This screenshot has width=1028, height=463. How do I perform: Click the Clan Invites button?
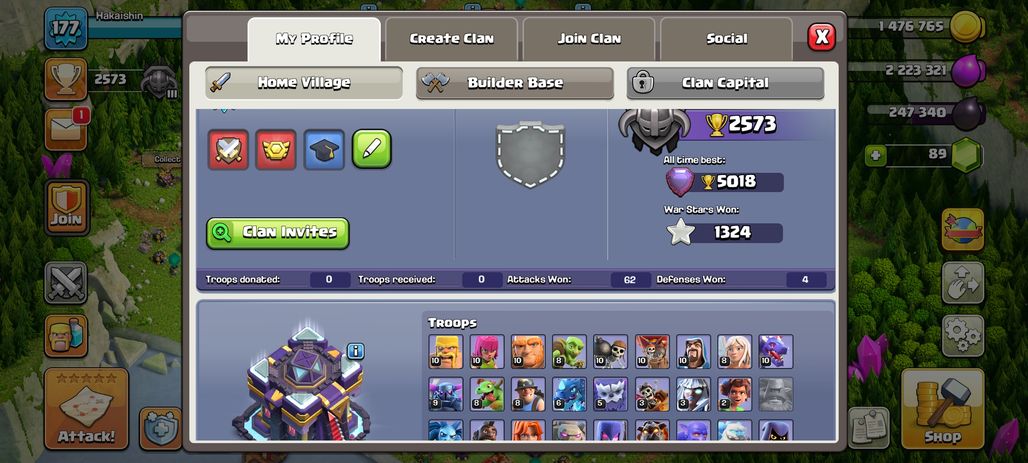tap(277, 233)
